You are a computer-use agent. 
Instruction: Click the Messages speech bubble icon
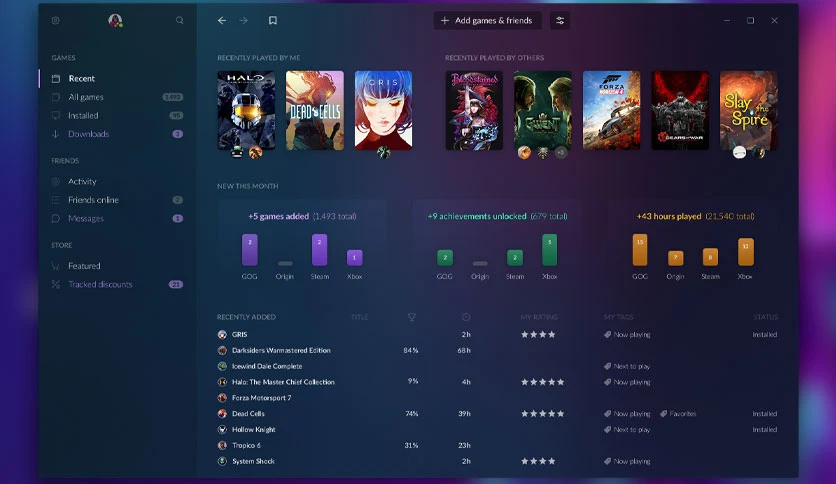(x=55, y=219)
